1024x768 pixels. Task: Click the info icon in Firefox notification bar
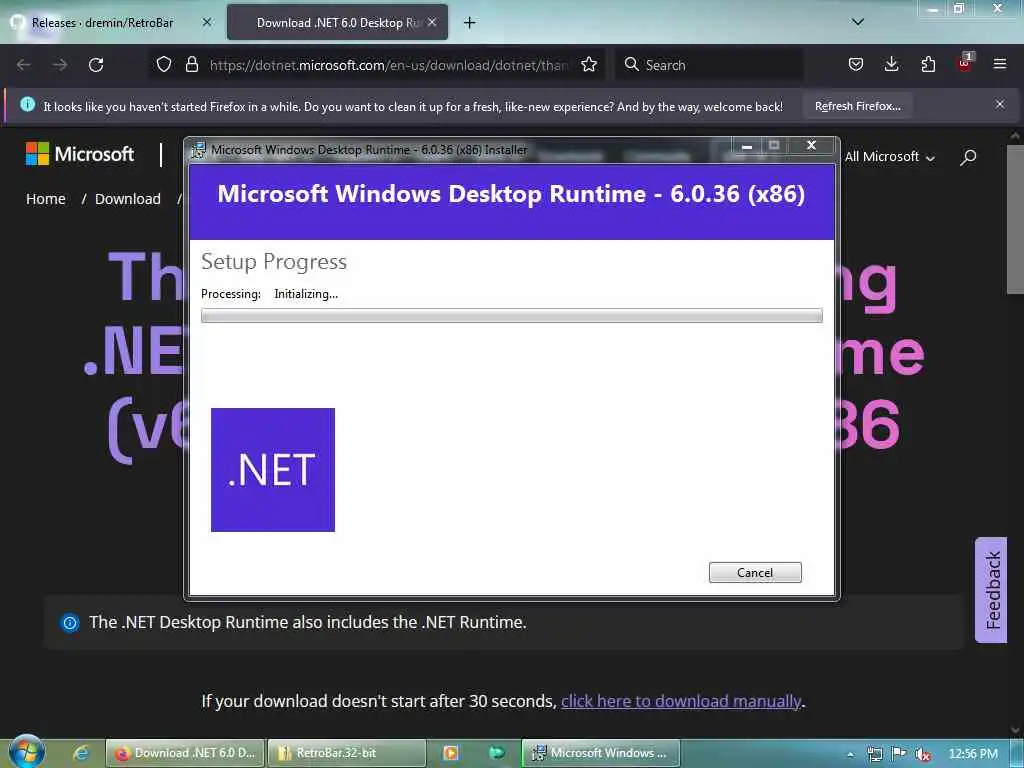[x=27, y=104]
